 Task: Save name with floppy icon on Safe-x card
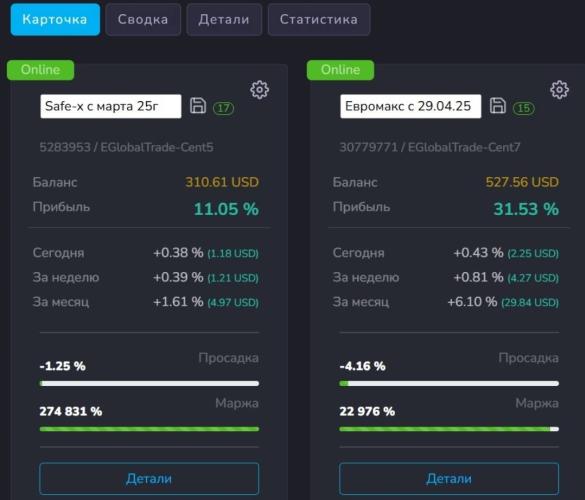point(198,106)
